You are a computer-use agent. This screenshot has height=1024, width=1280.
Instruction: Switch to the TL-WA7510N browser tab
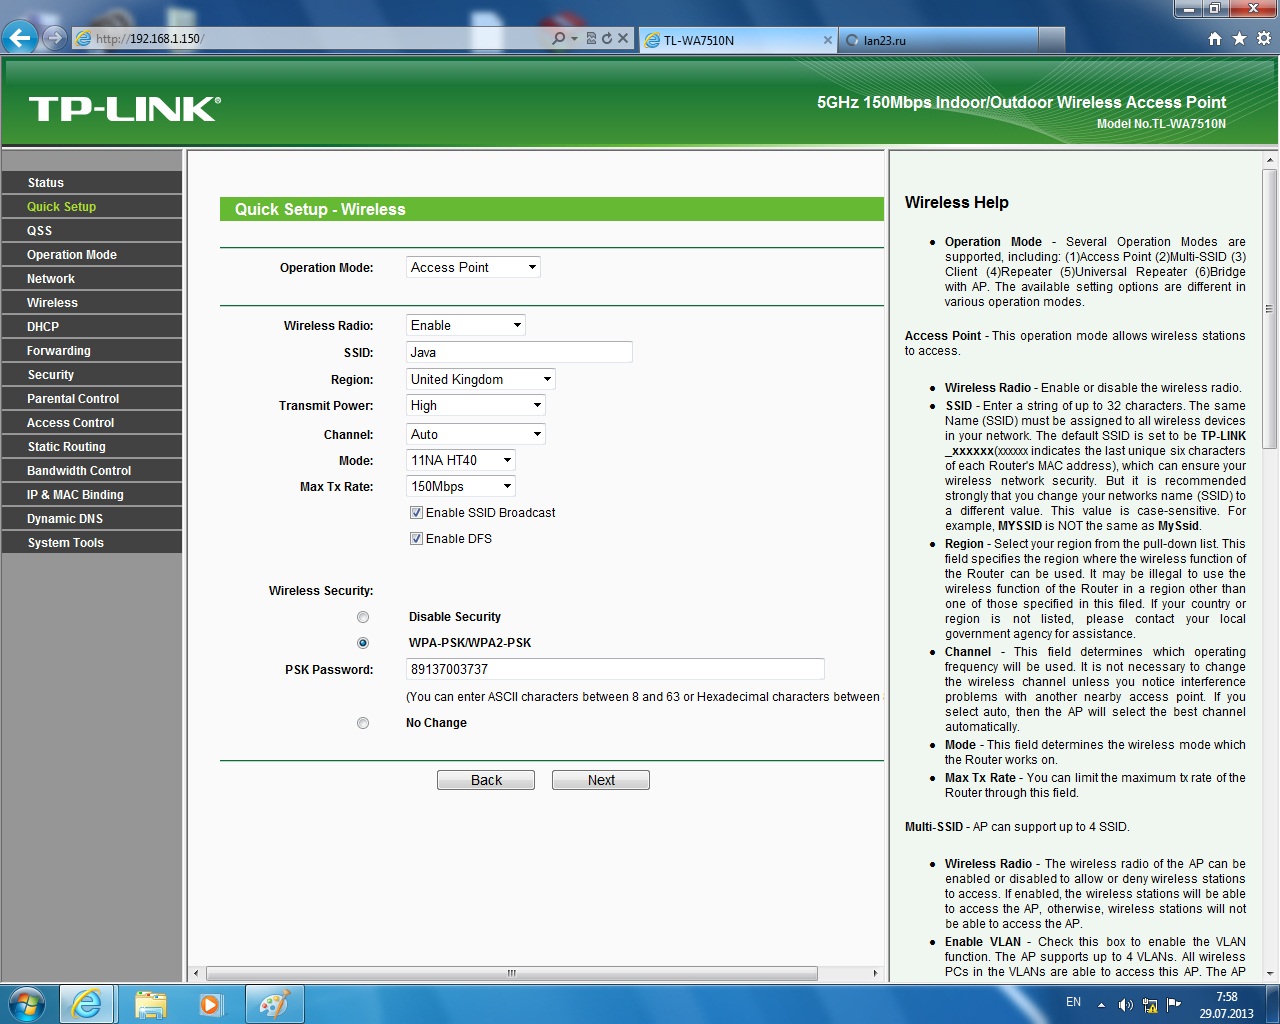[x=738, y=40]
